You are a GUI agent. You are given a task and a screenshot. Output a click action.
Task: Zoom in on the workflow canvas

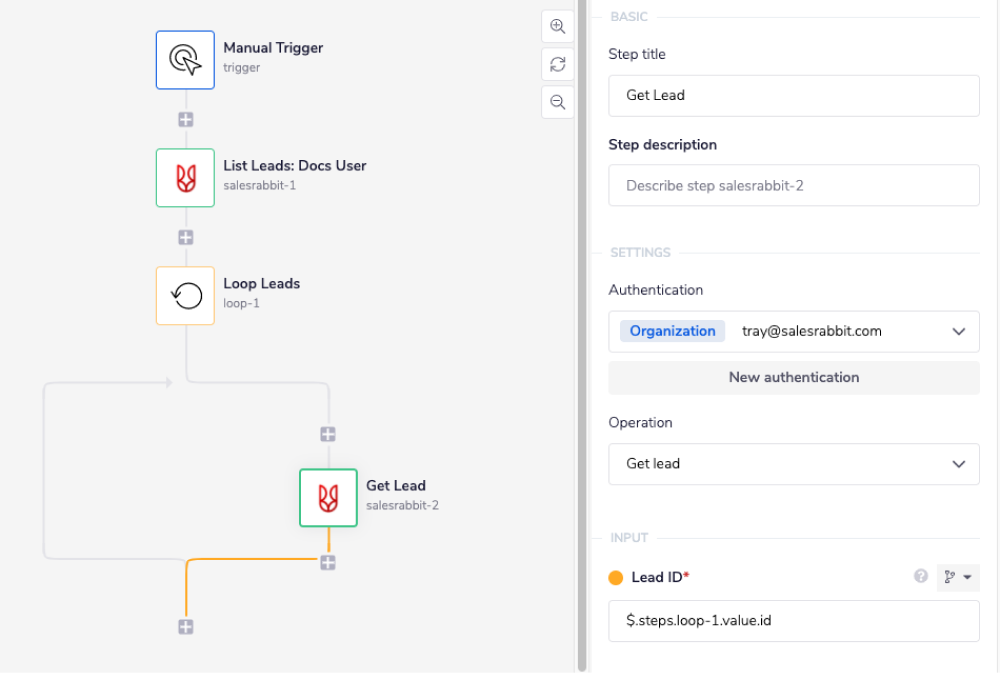(x=558, y=27)
